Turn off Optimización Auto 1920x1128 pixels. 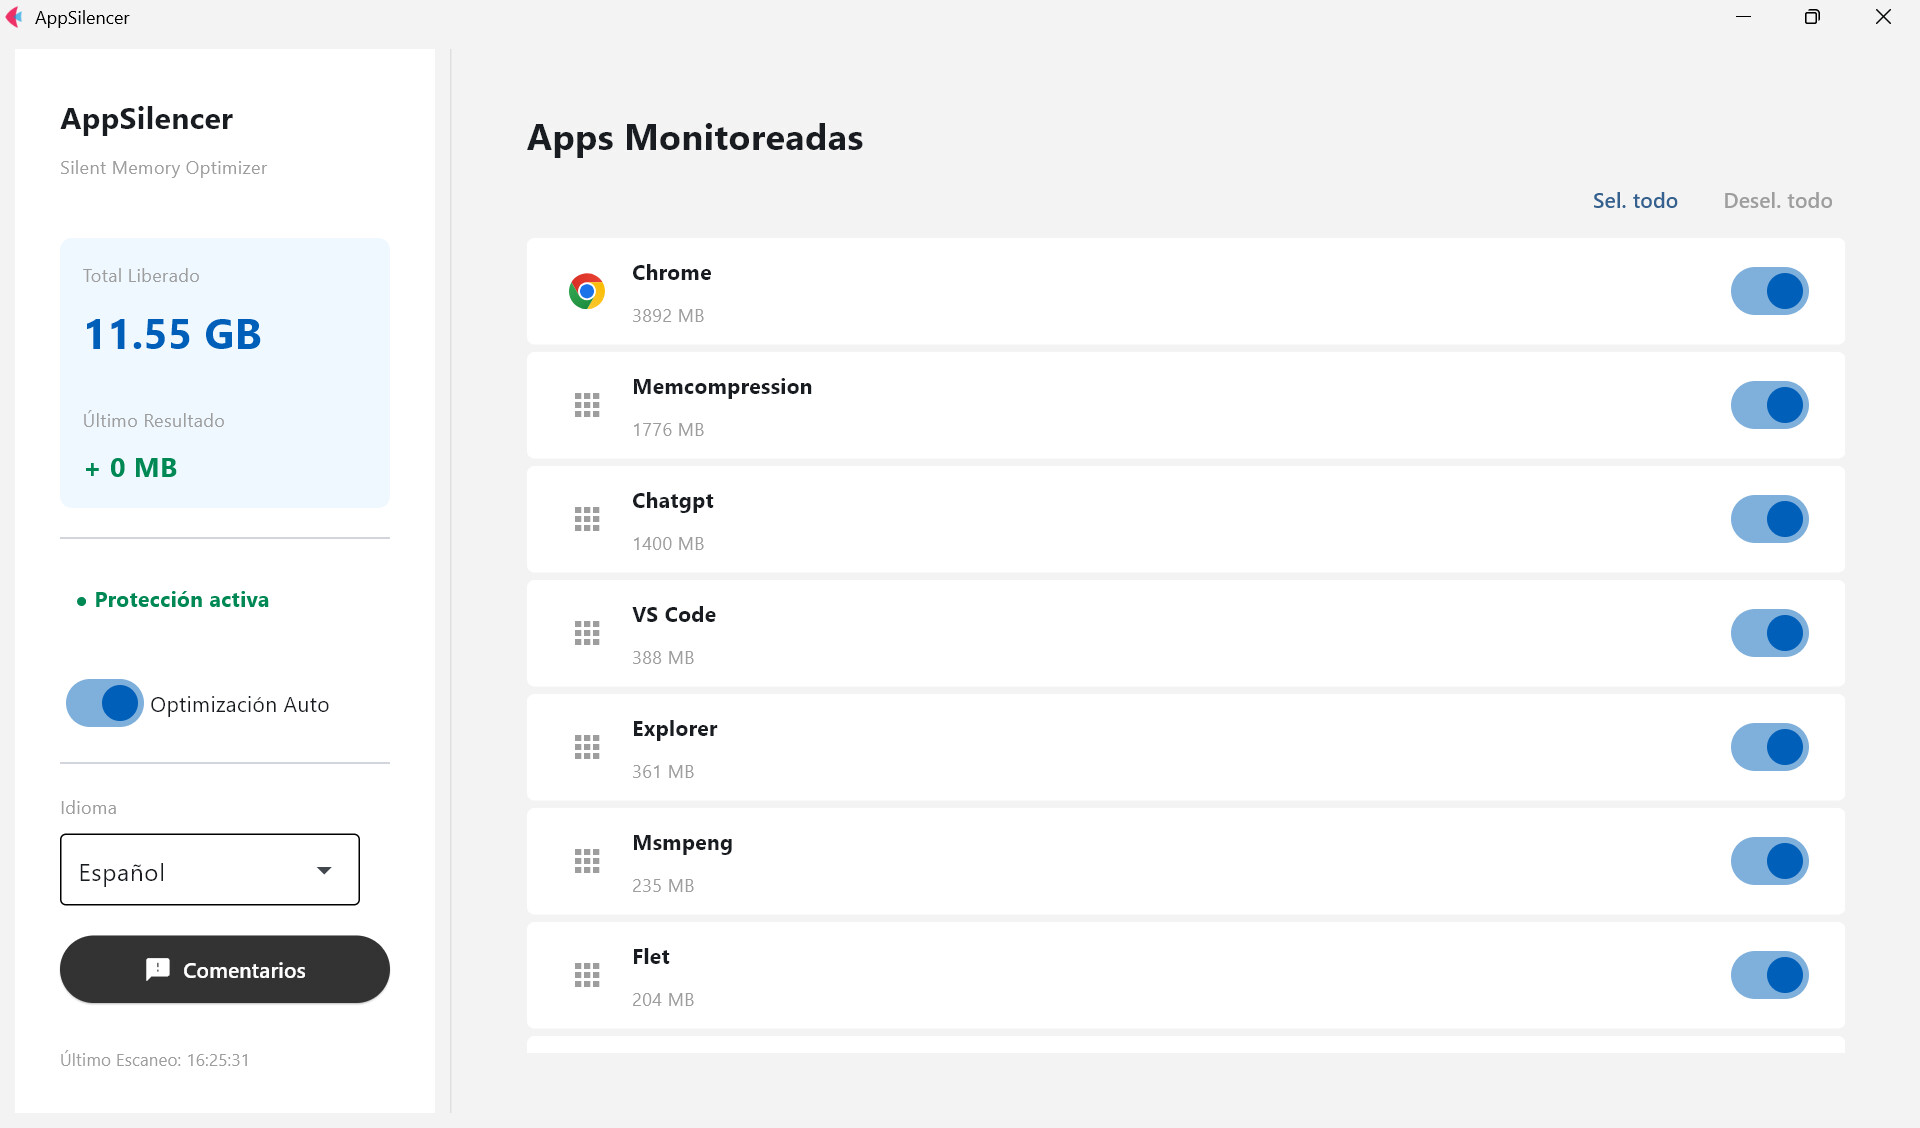click(x=103, y=703)
